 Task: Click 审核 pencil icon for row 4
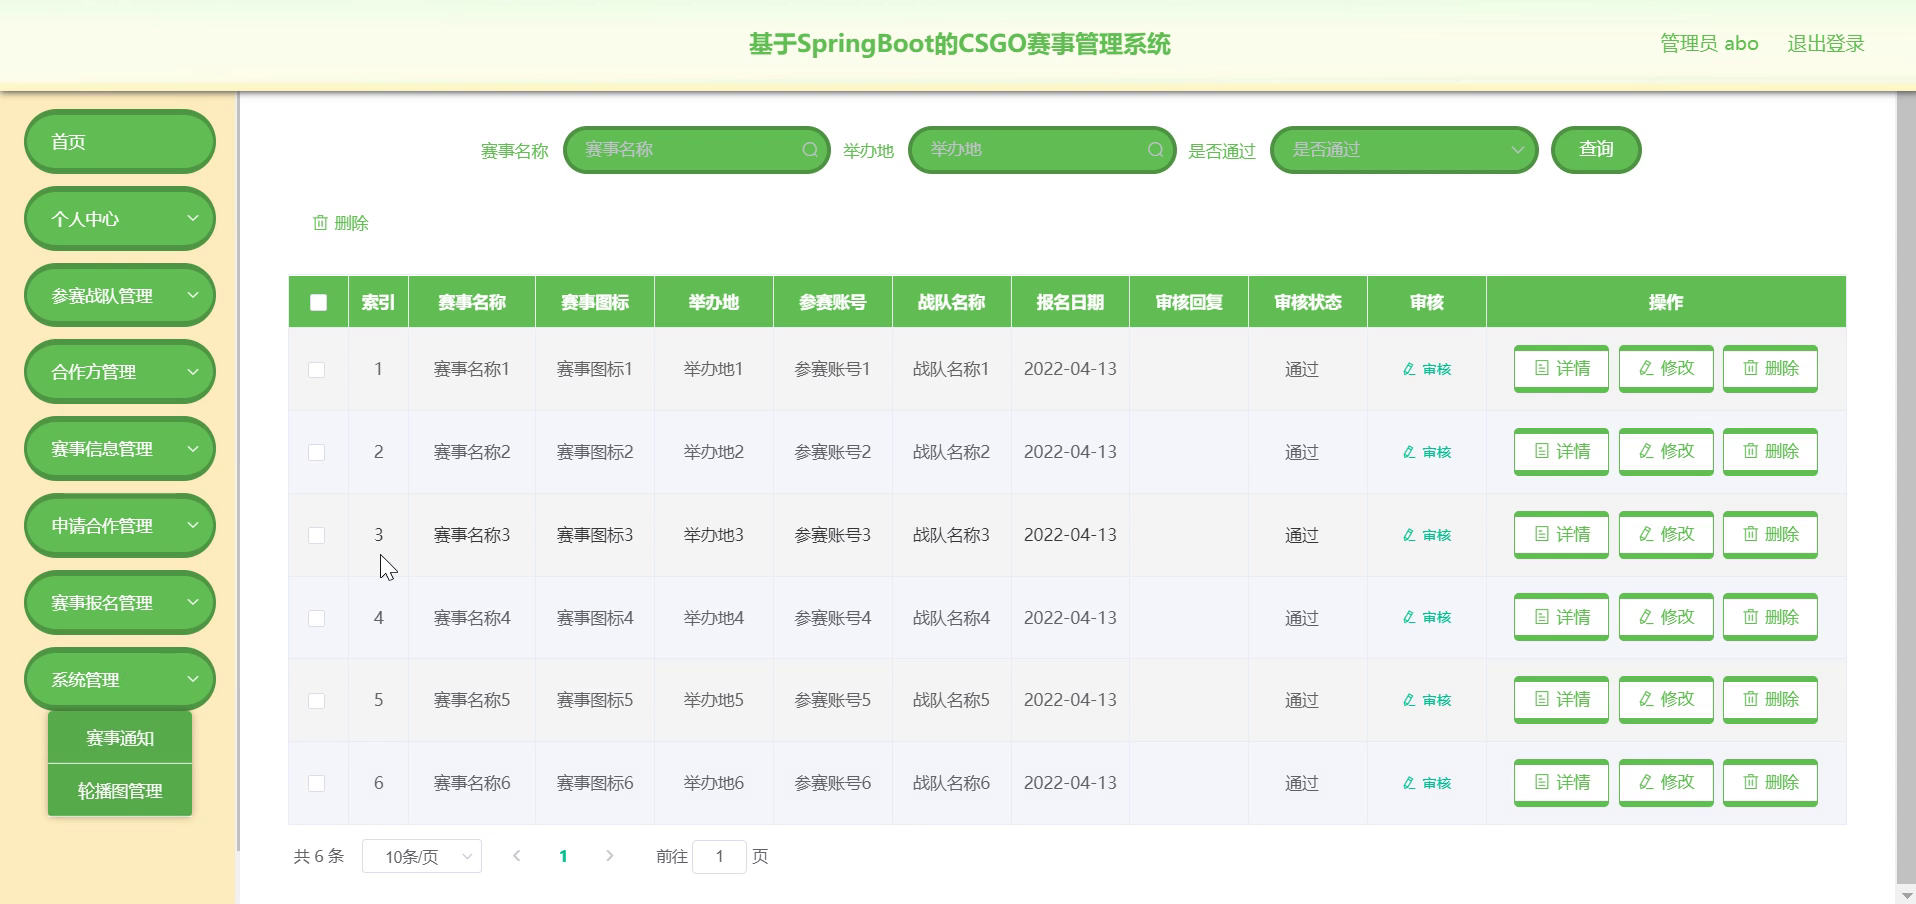click(1409, 617)
